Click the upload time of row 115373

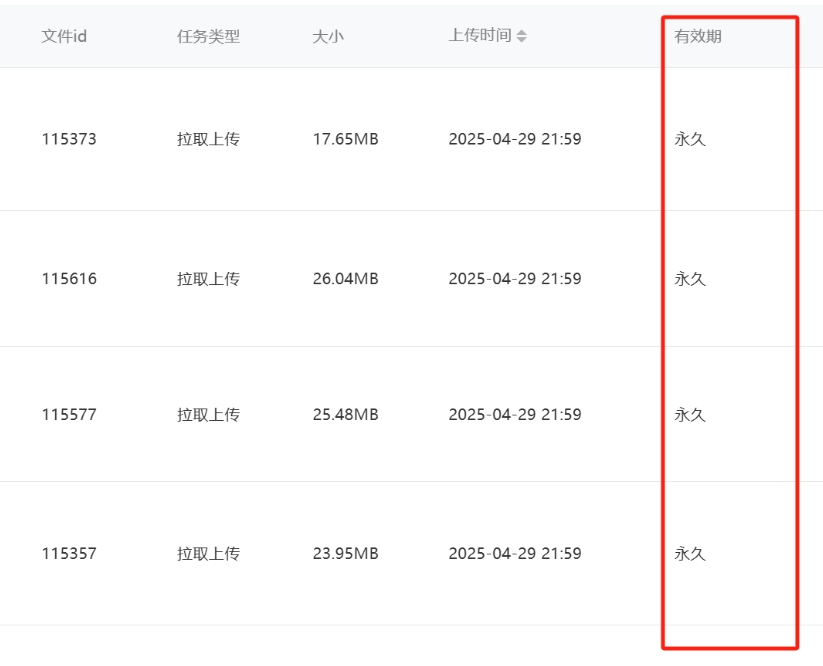(515, 139)
